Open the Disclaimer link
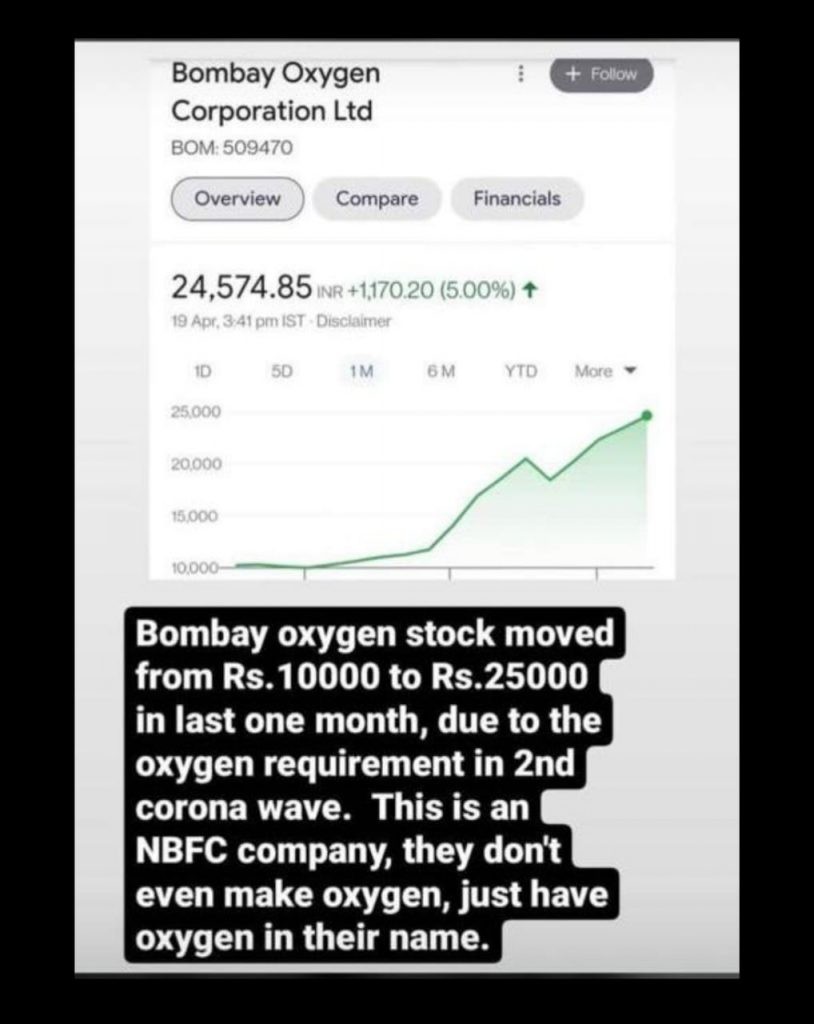The height and width of the screenshot is (1024, 814). 353,321
